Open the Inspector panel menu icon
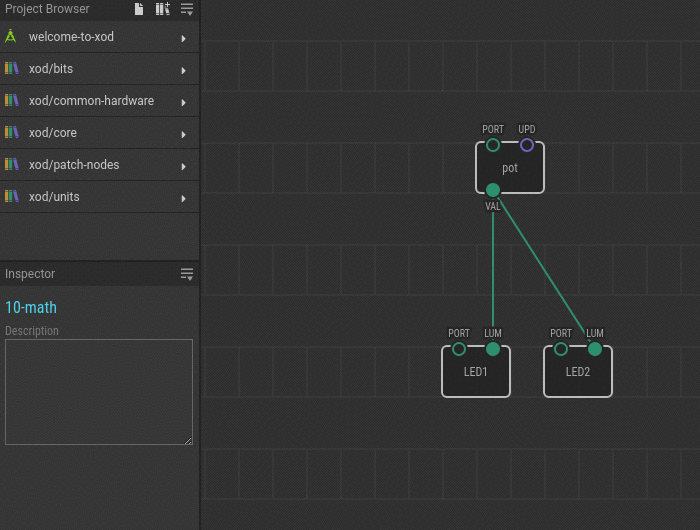This screenshot has width=700, height=530. [187, 274]
